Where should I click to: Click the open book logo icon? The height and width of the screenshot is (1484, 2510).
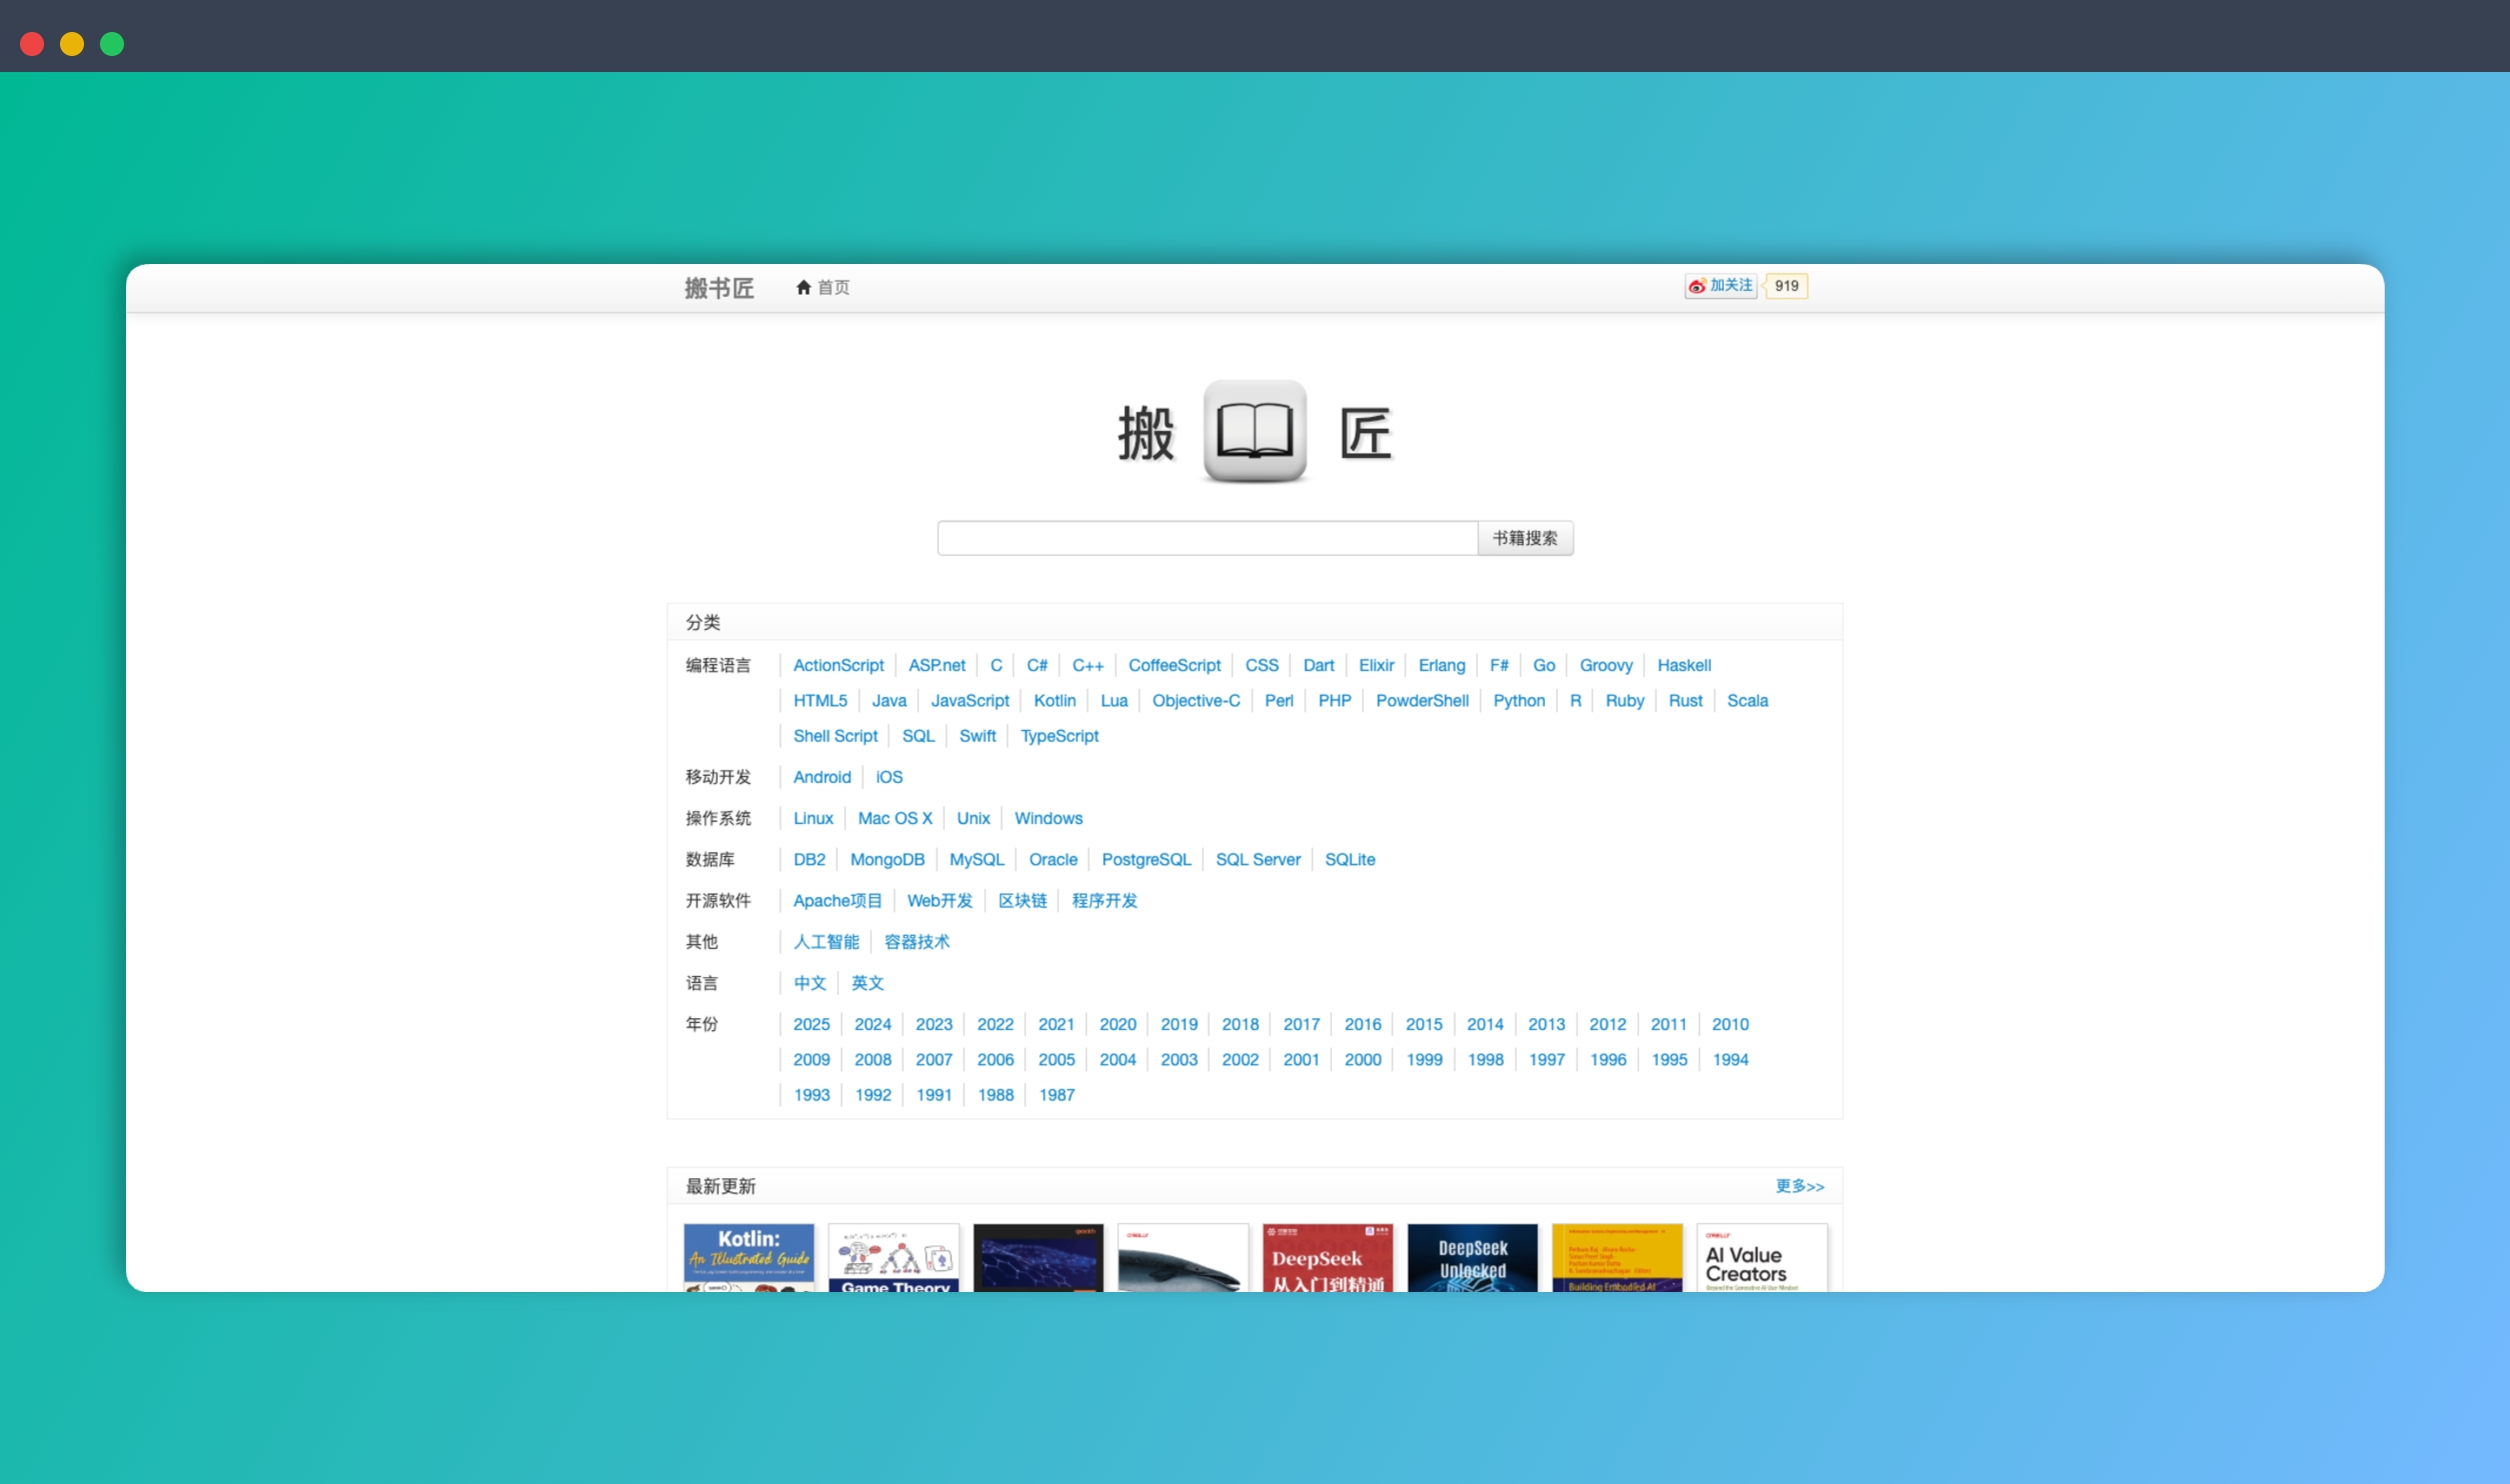(1254, 431)
